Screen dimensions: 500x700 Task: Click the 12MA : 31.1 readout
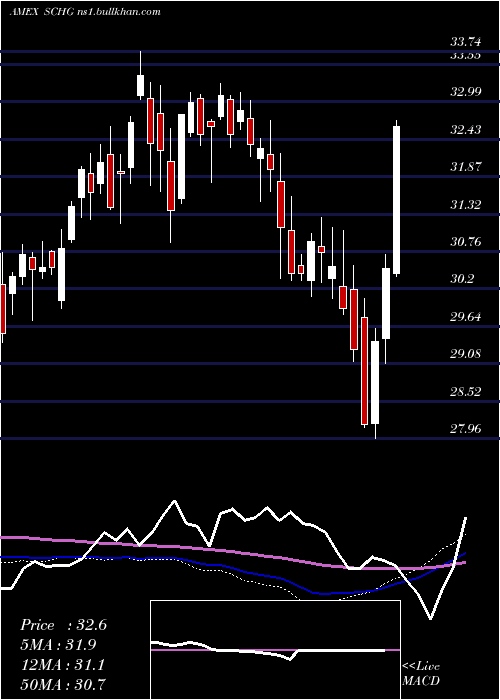(x=62, y=665)
